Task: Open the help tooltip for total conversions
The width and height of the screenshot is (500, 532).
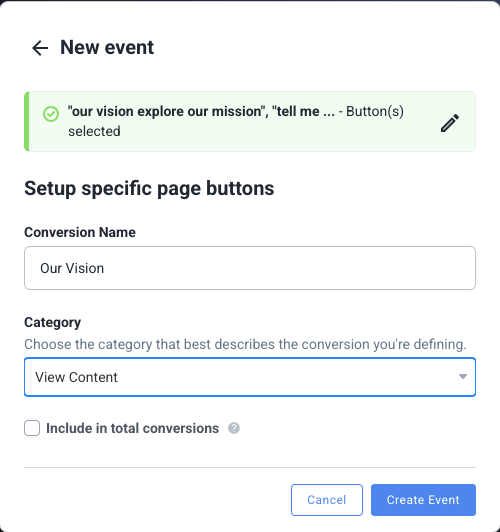Action: click(234, 428)
